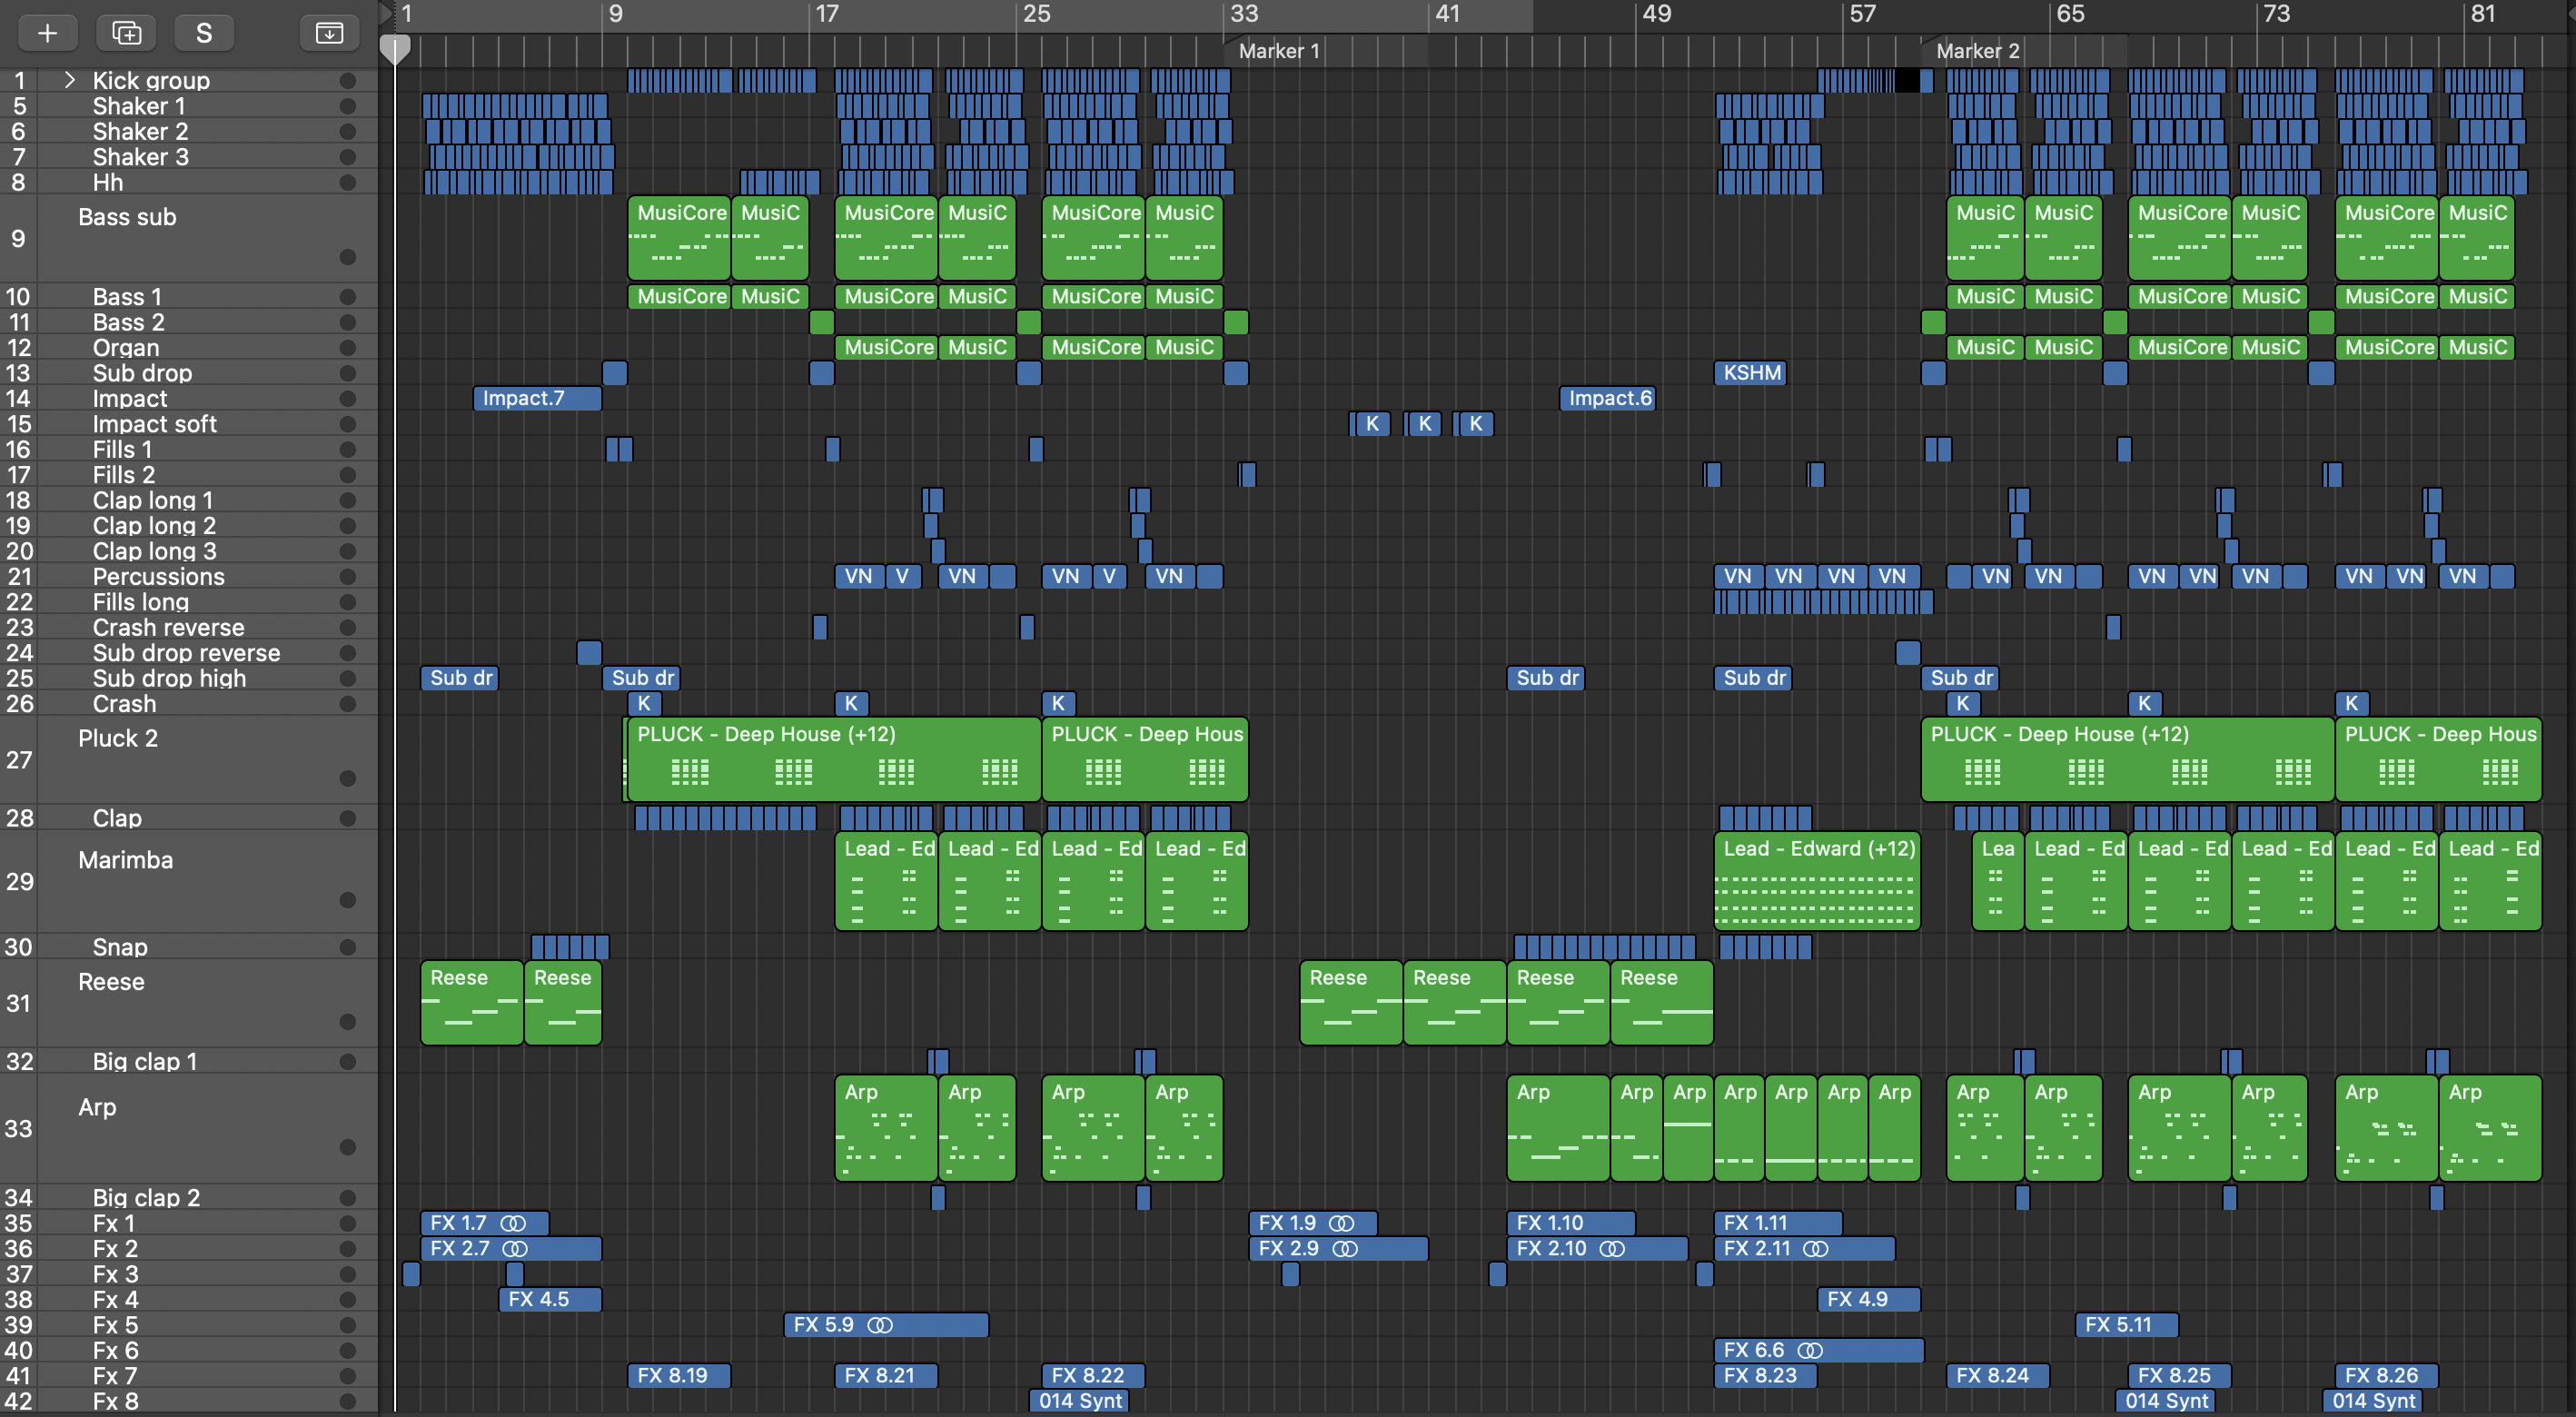
Task: Select the Shaker 3 track header
Action: coord(190,157)
